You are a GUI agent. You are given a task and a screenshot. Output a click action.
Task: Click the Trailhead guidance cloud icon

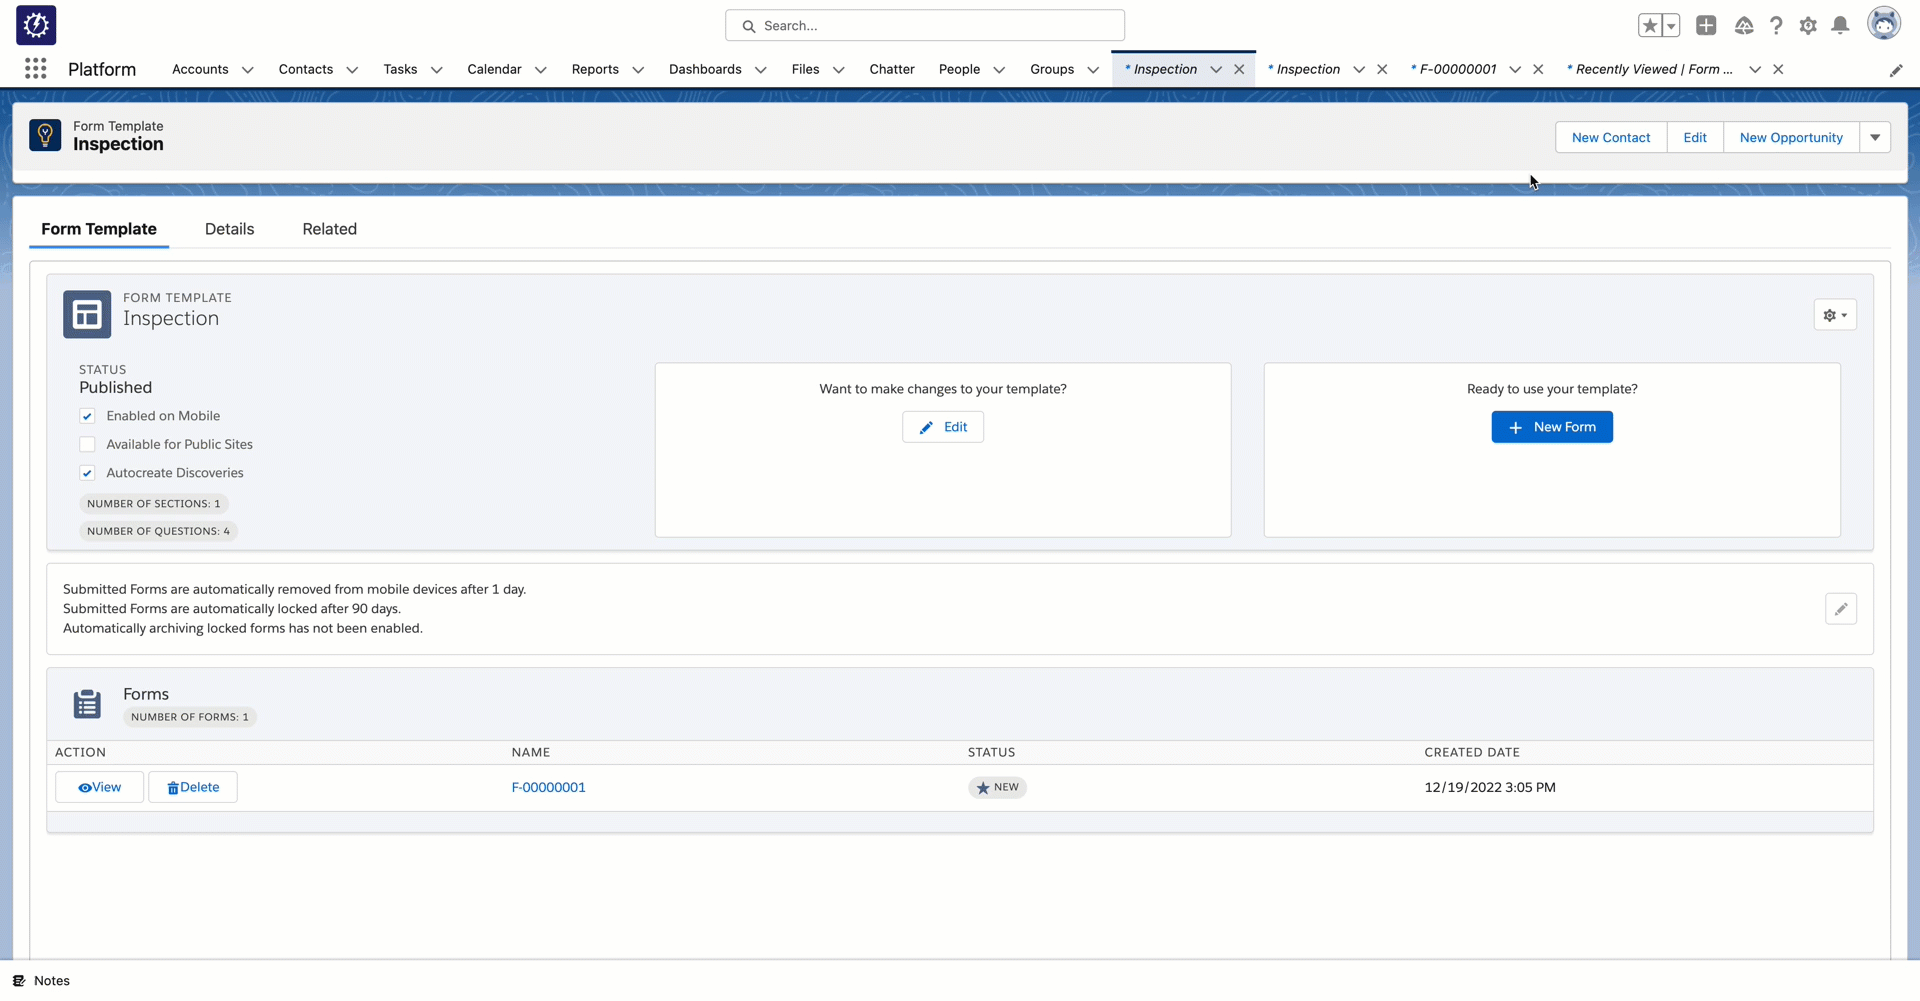pos(1744,26)
